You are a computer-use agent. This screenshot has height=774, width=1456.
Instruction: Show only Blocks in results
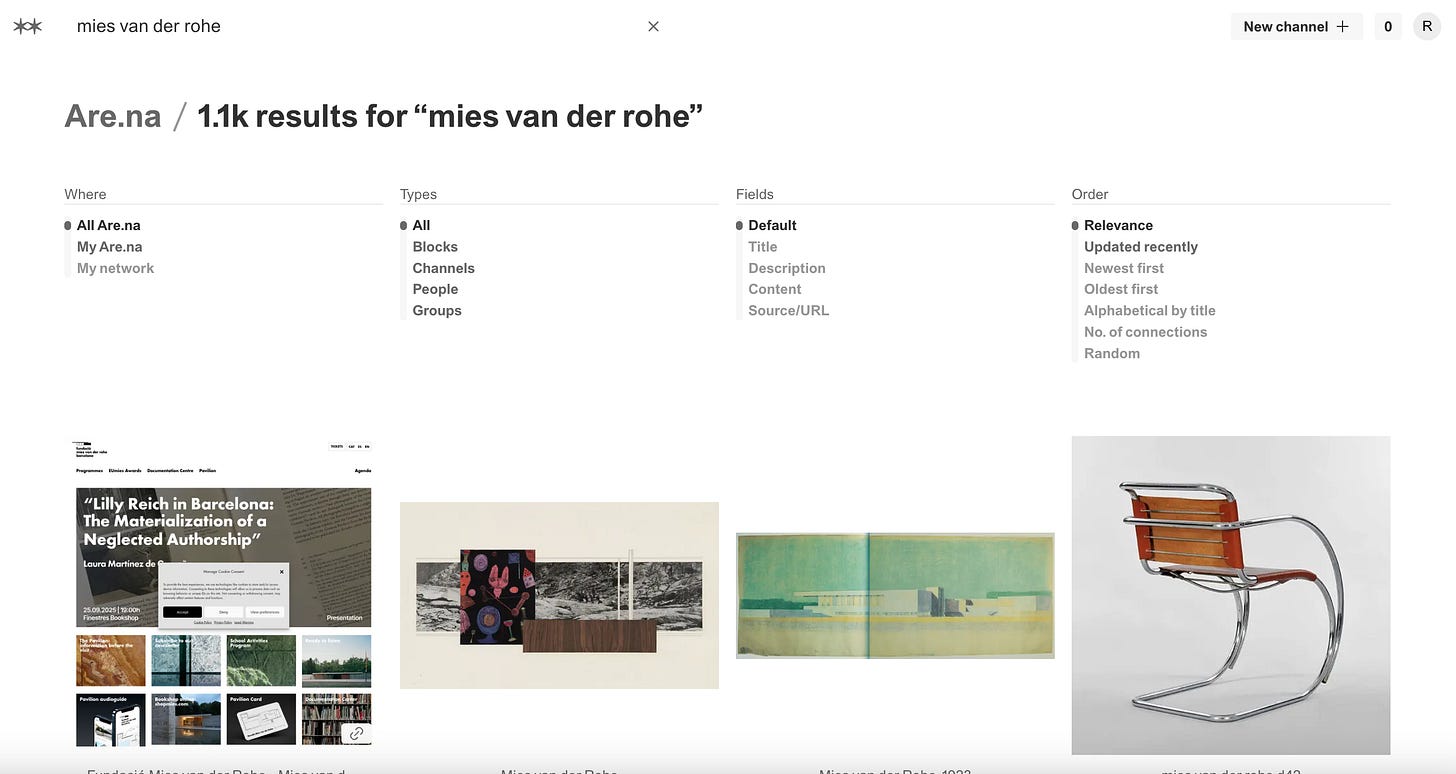click(435, 247)
